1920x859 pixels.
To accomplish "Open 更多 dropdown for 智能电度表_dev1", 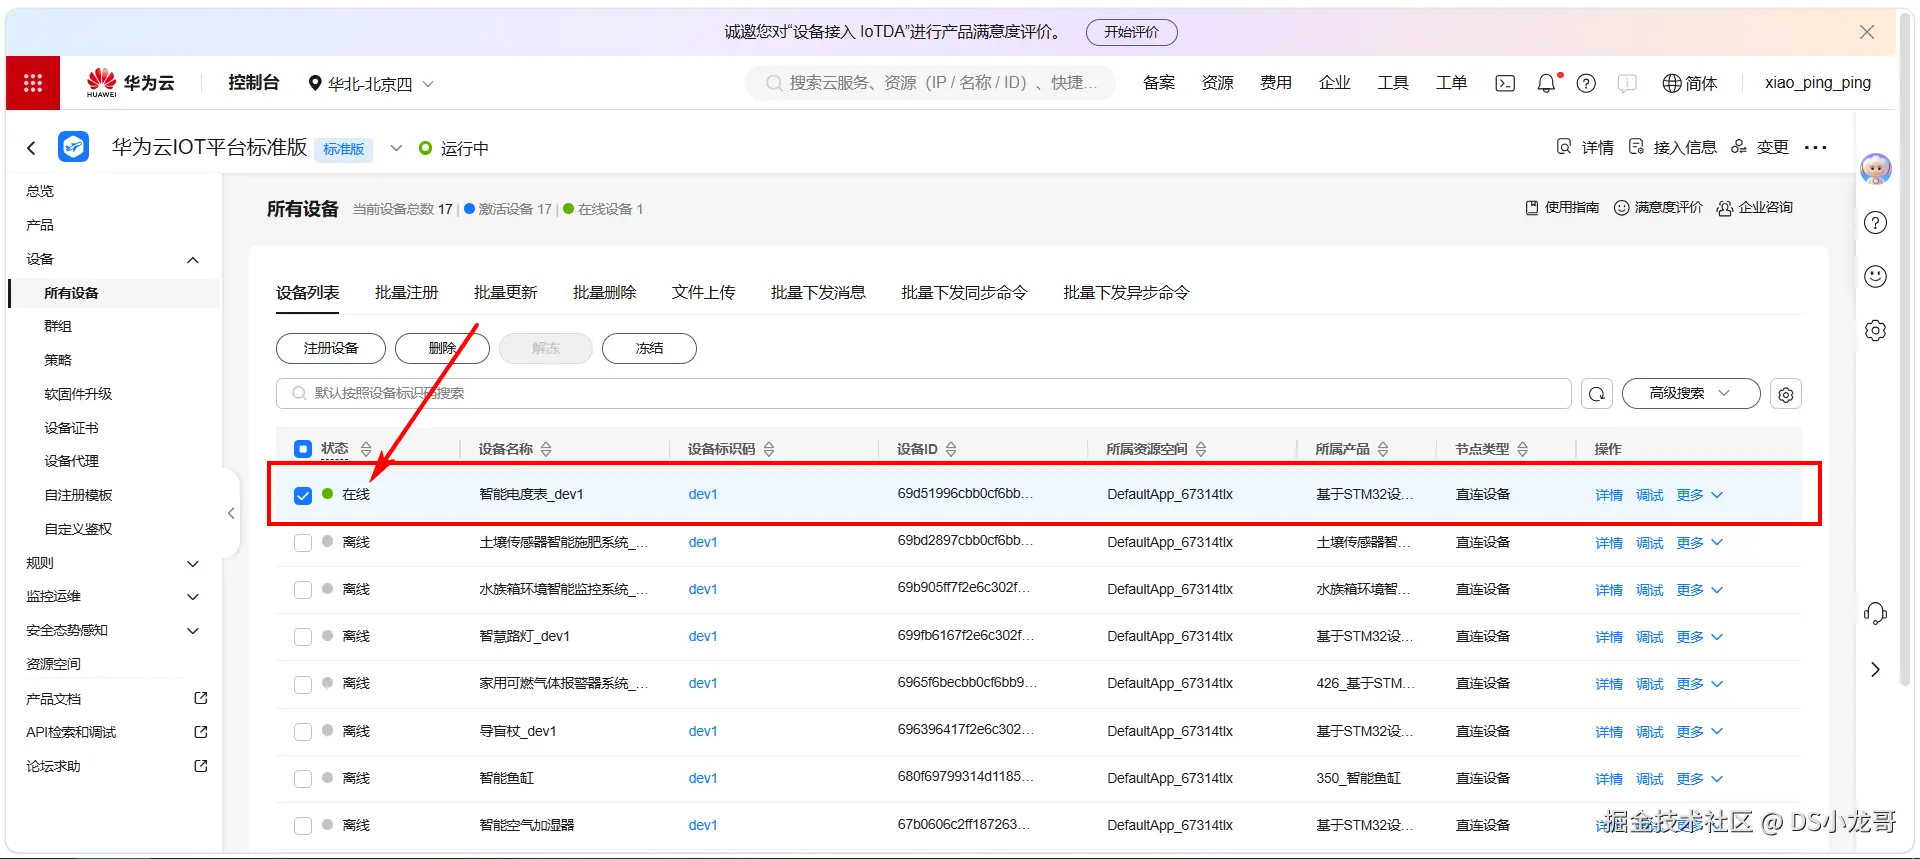I will point(1700,495).
